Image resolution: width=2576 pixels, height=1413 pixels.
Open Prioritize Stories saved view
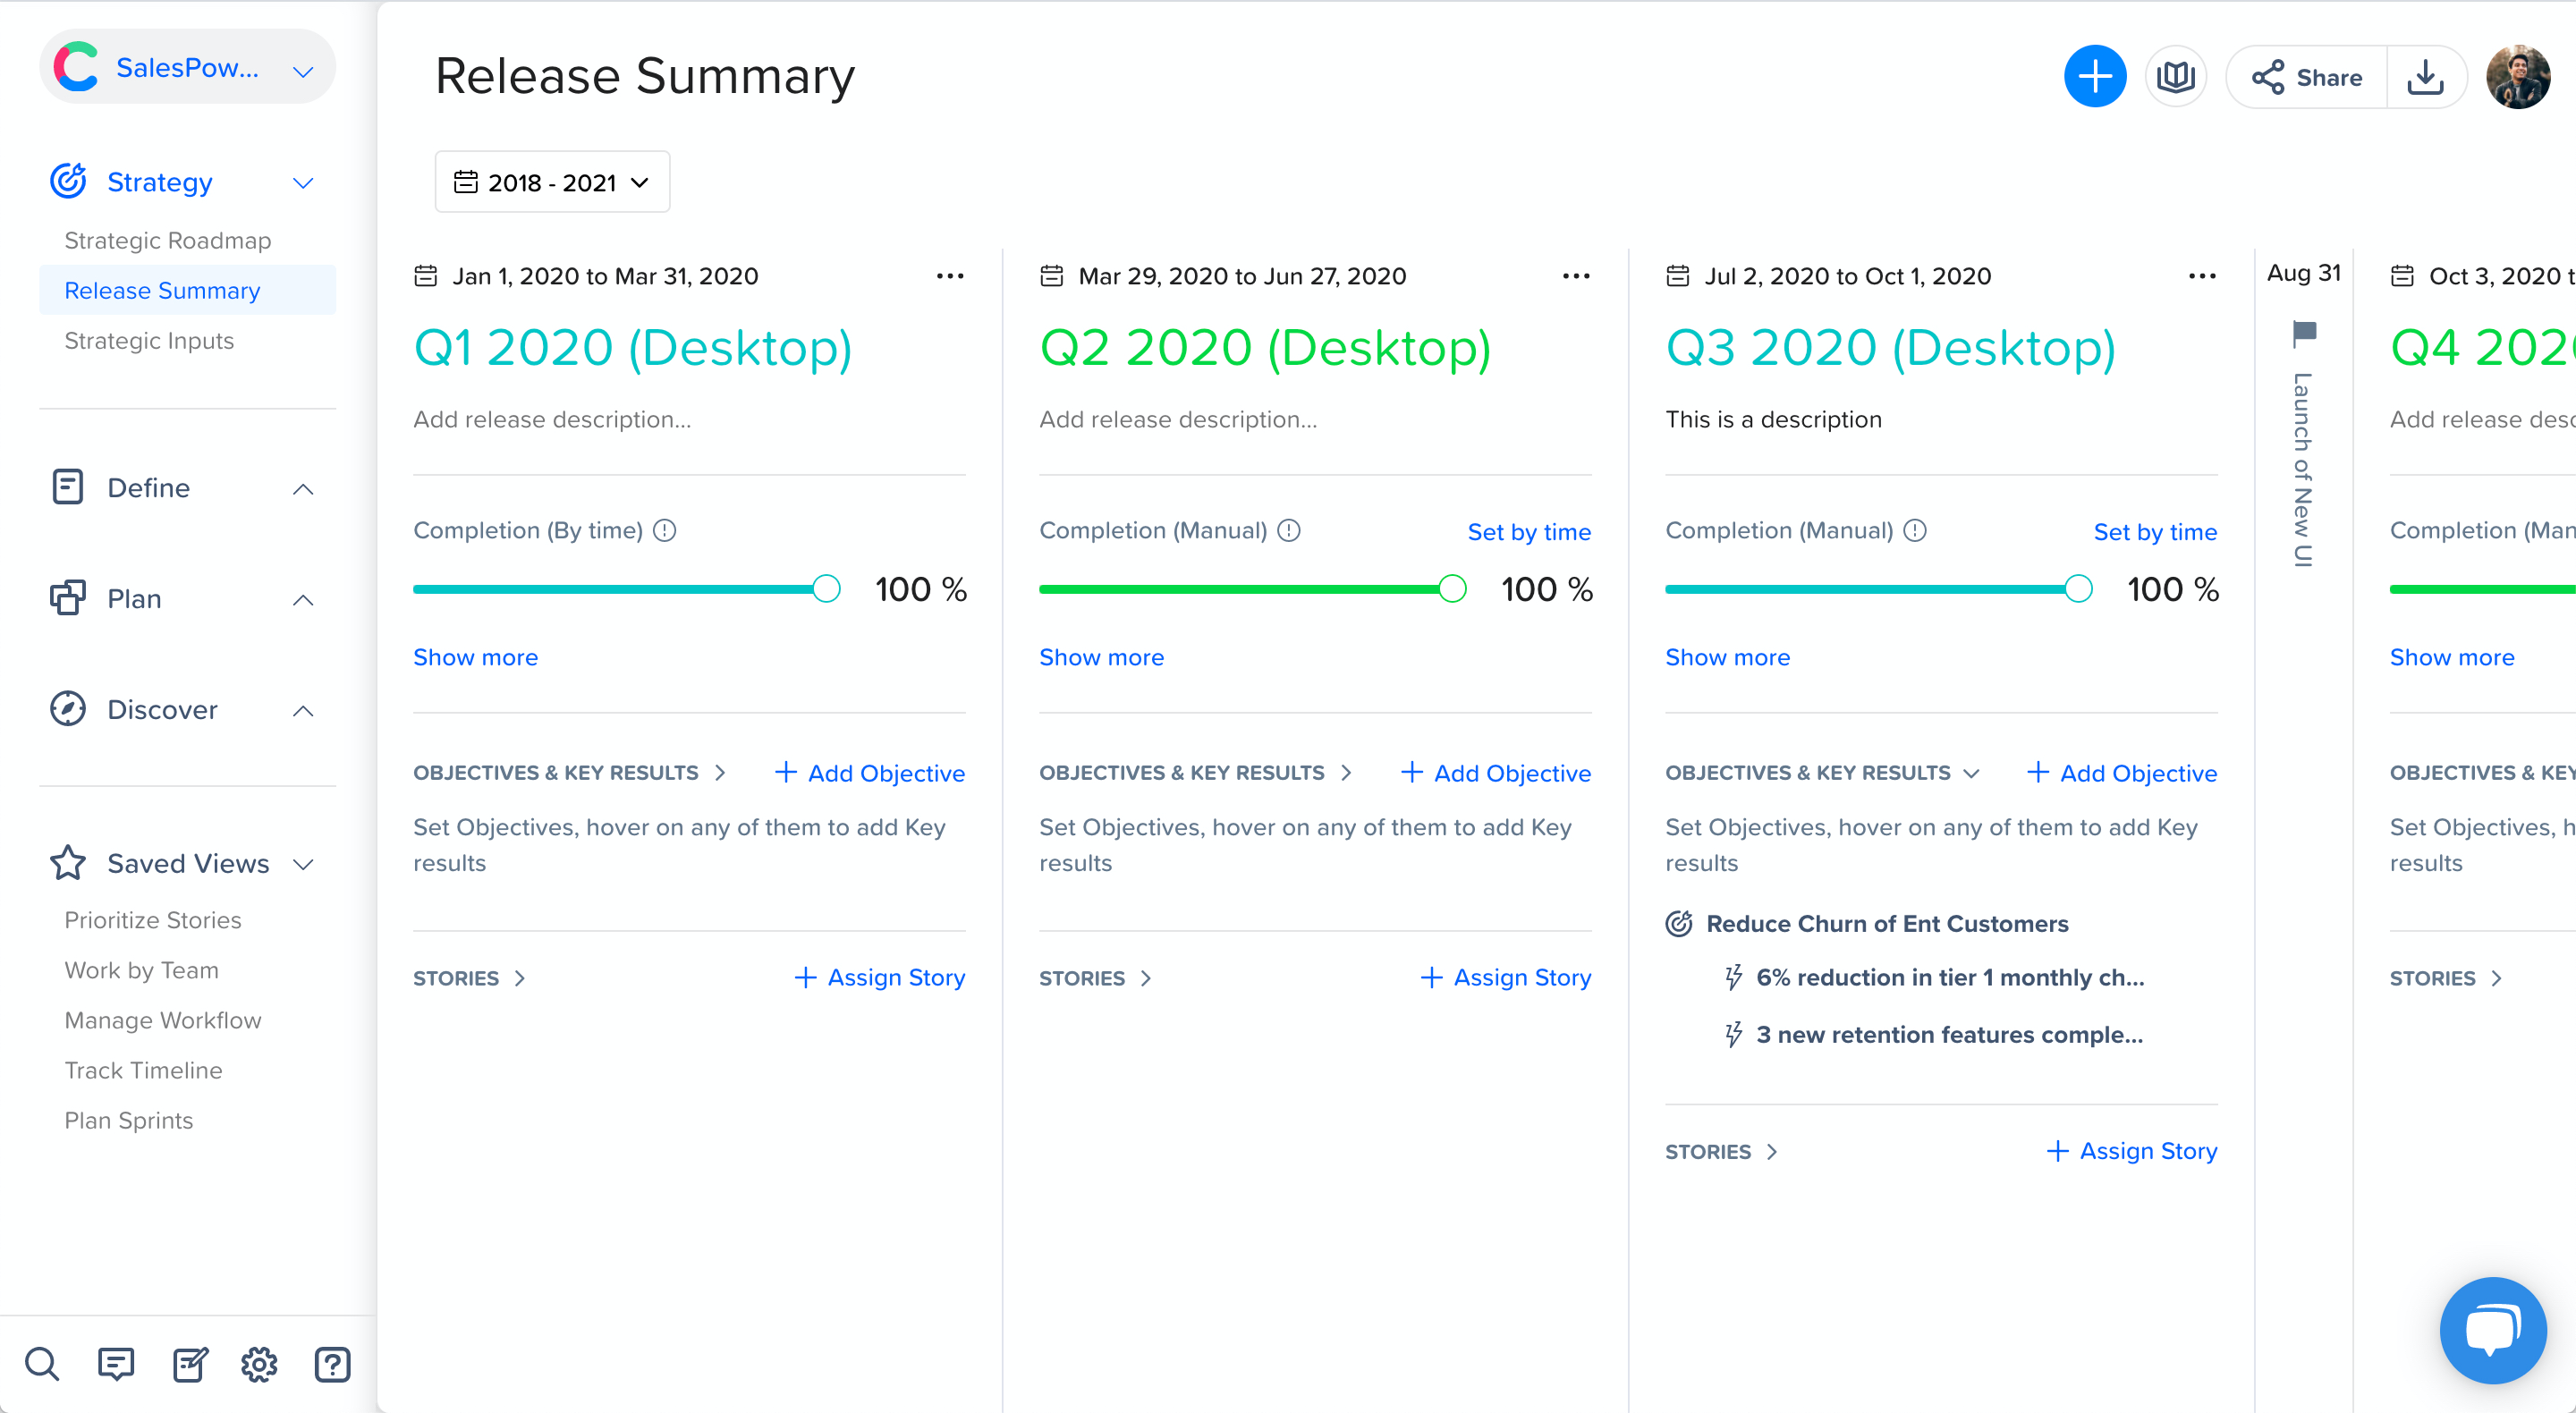tap(153, 920)
